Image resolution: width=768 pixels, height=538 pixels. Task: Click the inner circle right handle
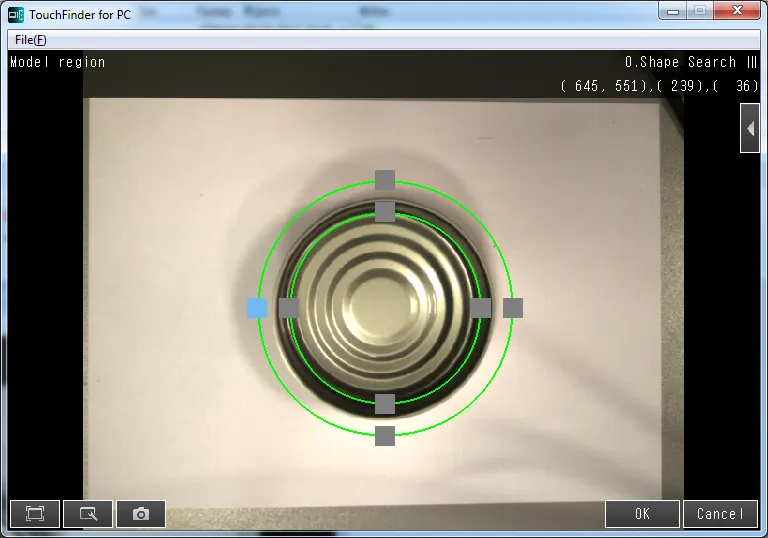click(481, 308)
